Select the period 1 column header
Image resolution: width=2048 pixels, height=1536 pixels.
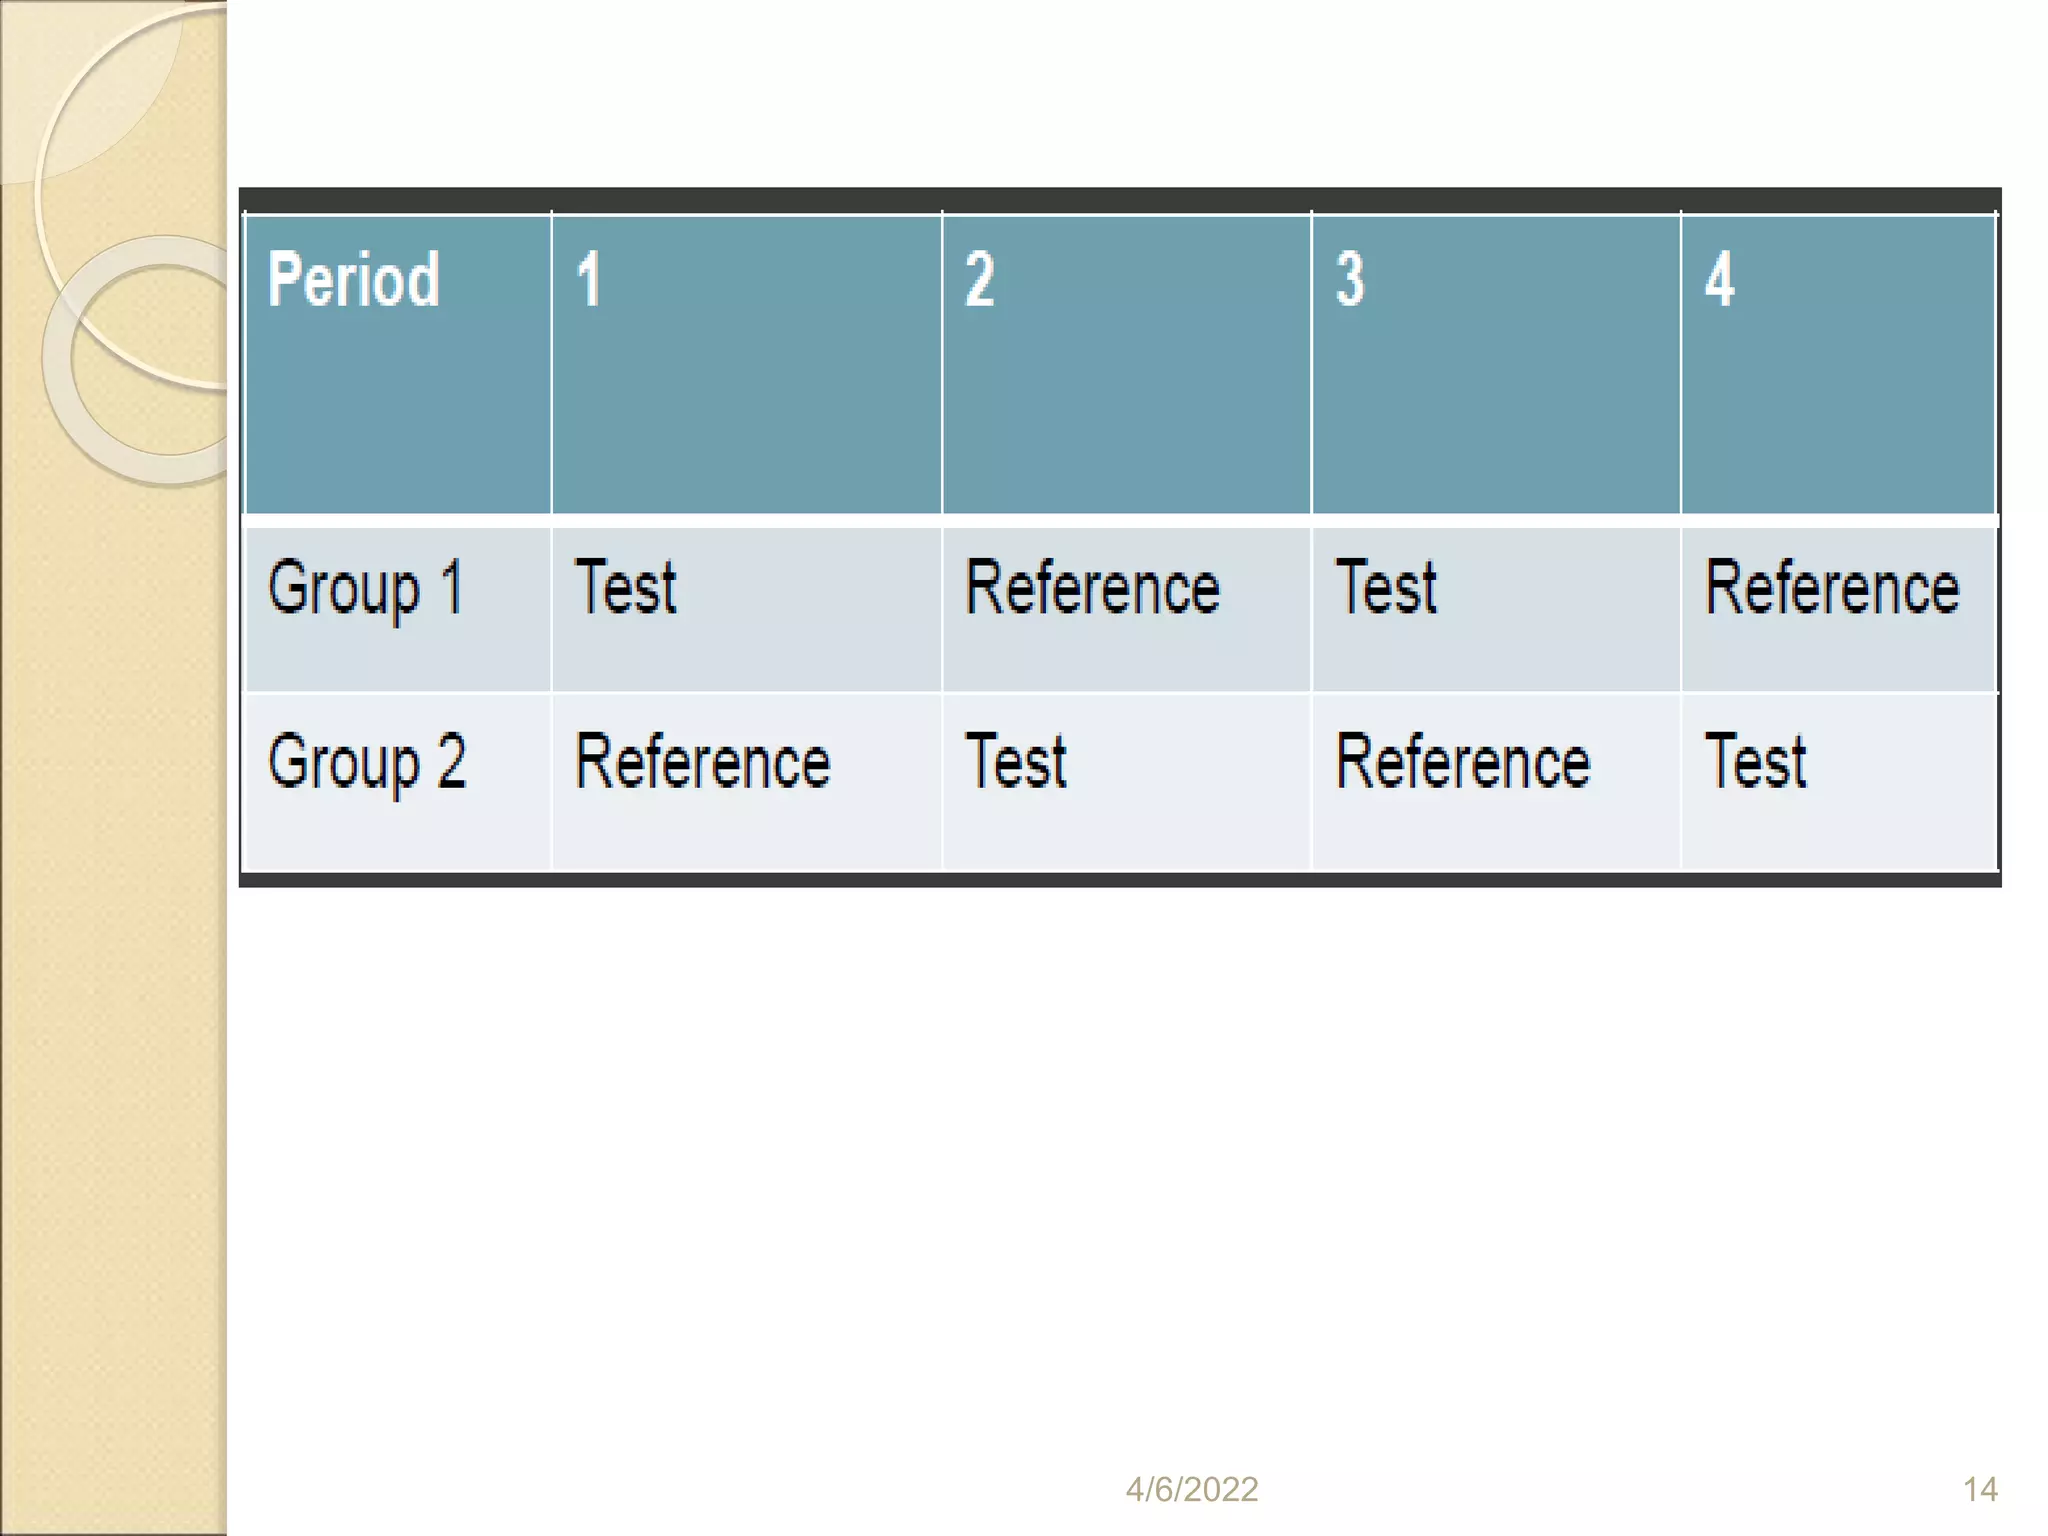pos(588,280)
